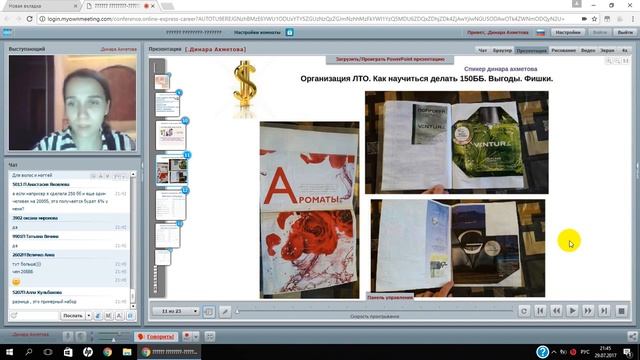Click the fullscreen layout icon in bottom bar
This screenshot has width=640, height=360.
[x=210, y=336]
